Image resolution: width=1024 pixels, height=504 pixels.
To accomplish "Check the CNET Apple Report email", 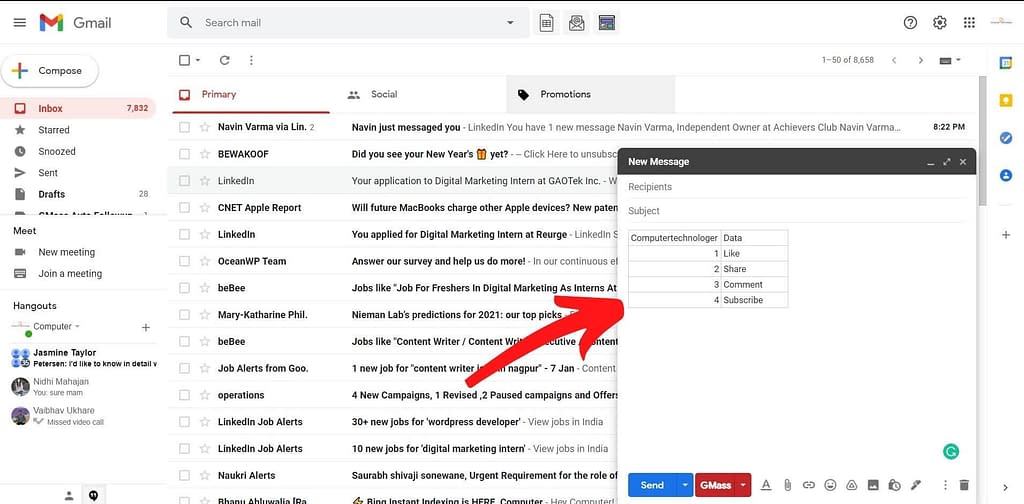I will [x=185, y=208].
